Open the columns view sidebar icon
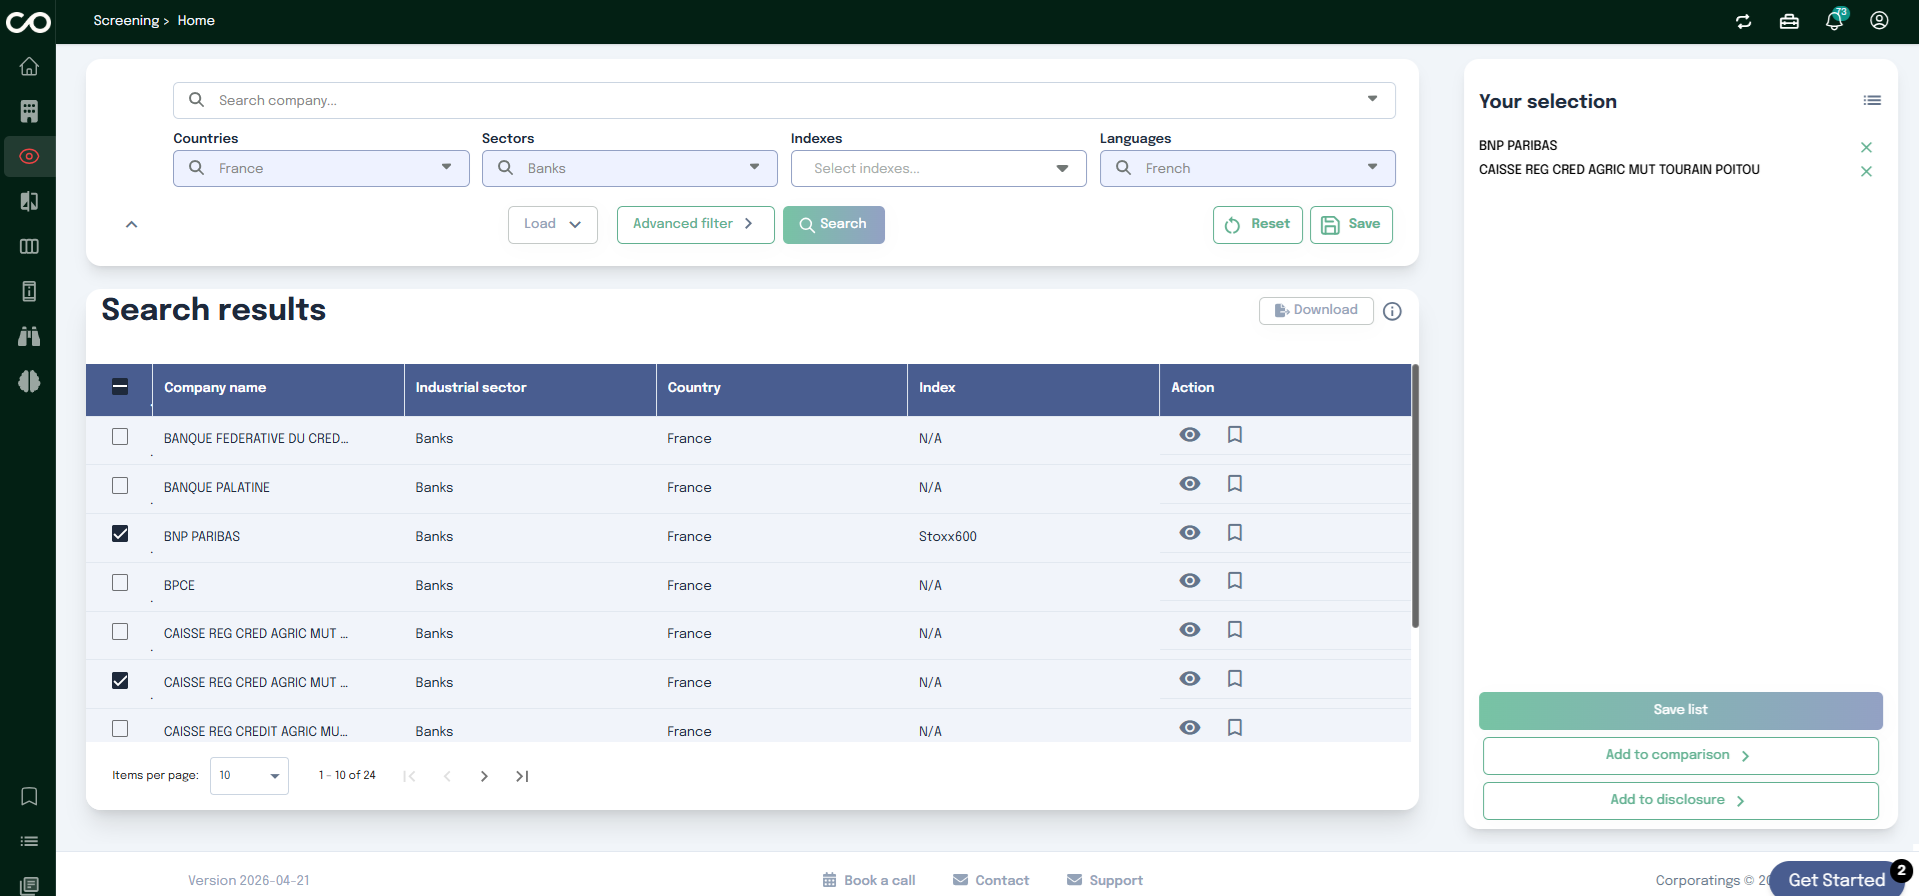The width and height of the screenshot is (1919, 896). tap(29, 246)
